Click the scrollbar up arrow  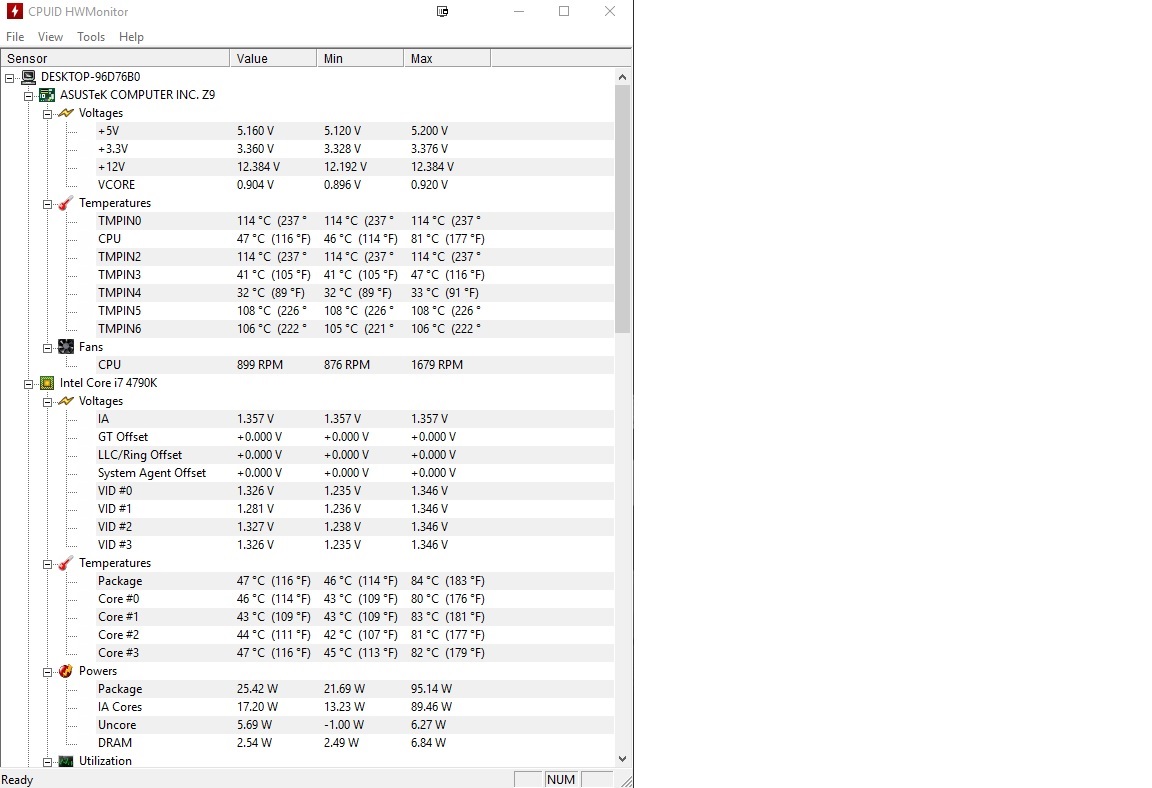tap(622, 76)
